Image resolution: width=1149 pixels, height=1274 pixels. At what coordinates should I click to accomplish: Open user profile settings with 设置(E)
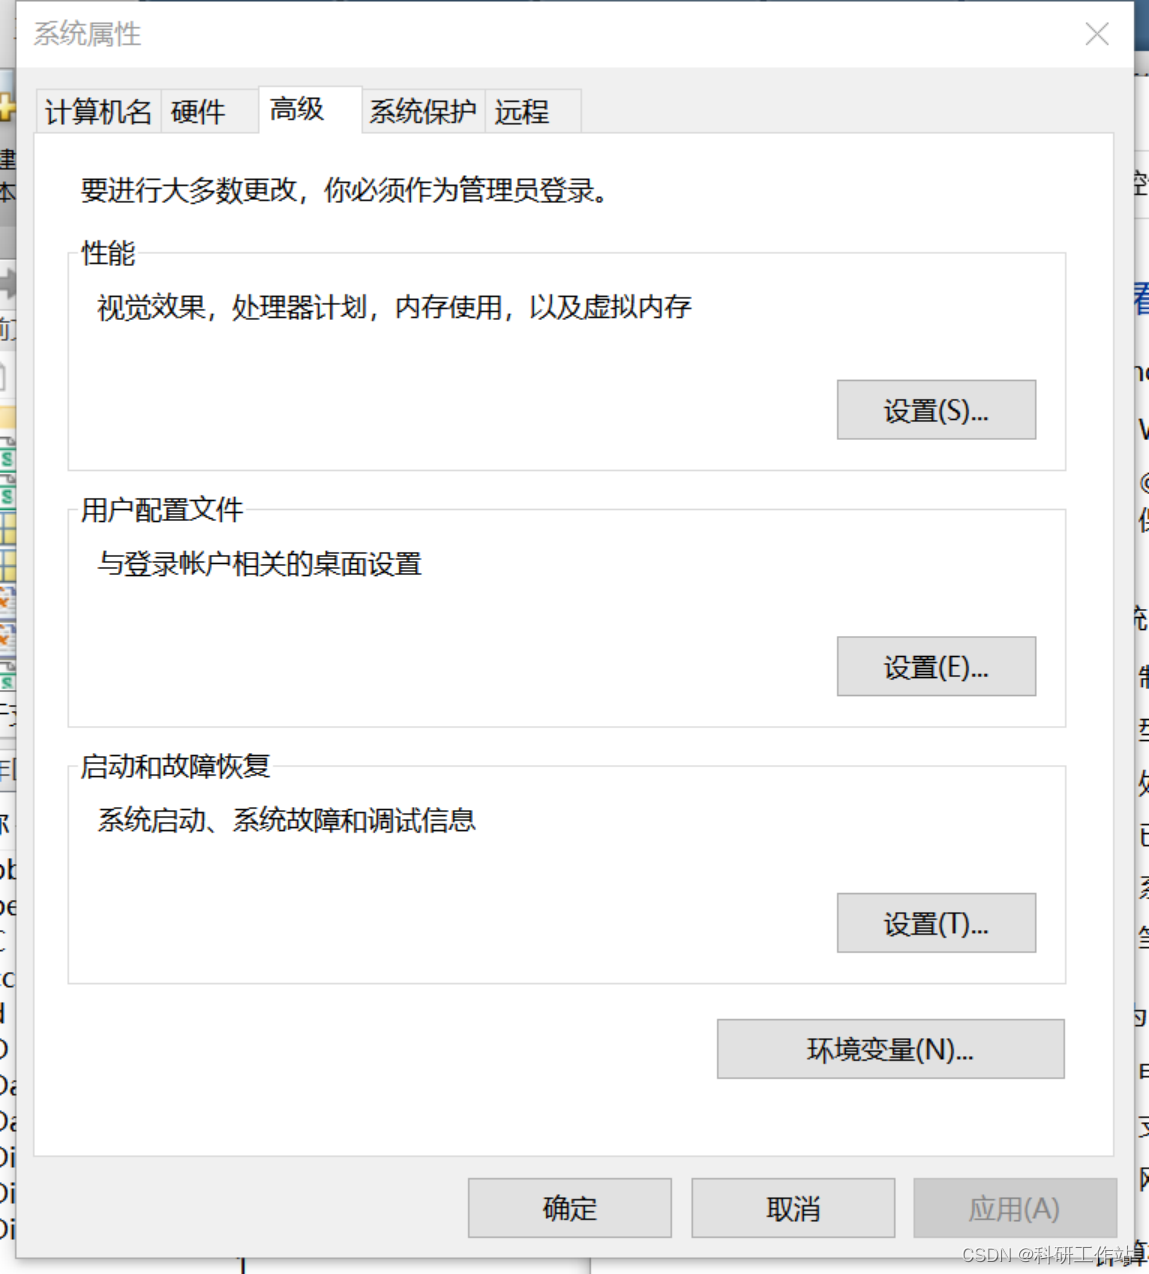tap(935, 666)
